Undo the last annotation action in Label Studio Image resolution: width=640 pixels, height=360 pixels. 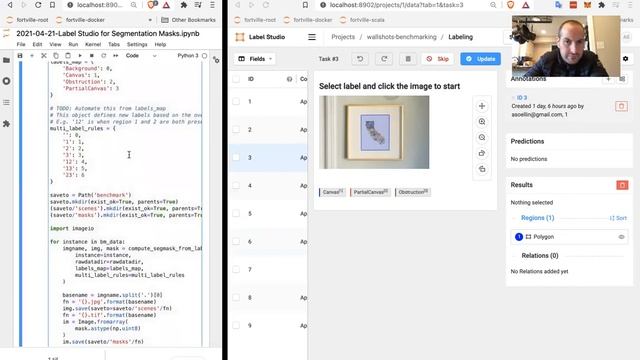click(x=360, y=59)
